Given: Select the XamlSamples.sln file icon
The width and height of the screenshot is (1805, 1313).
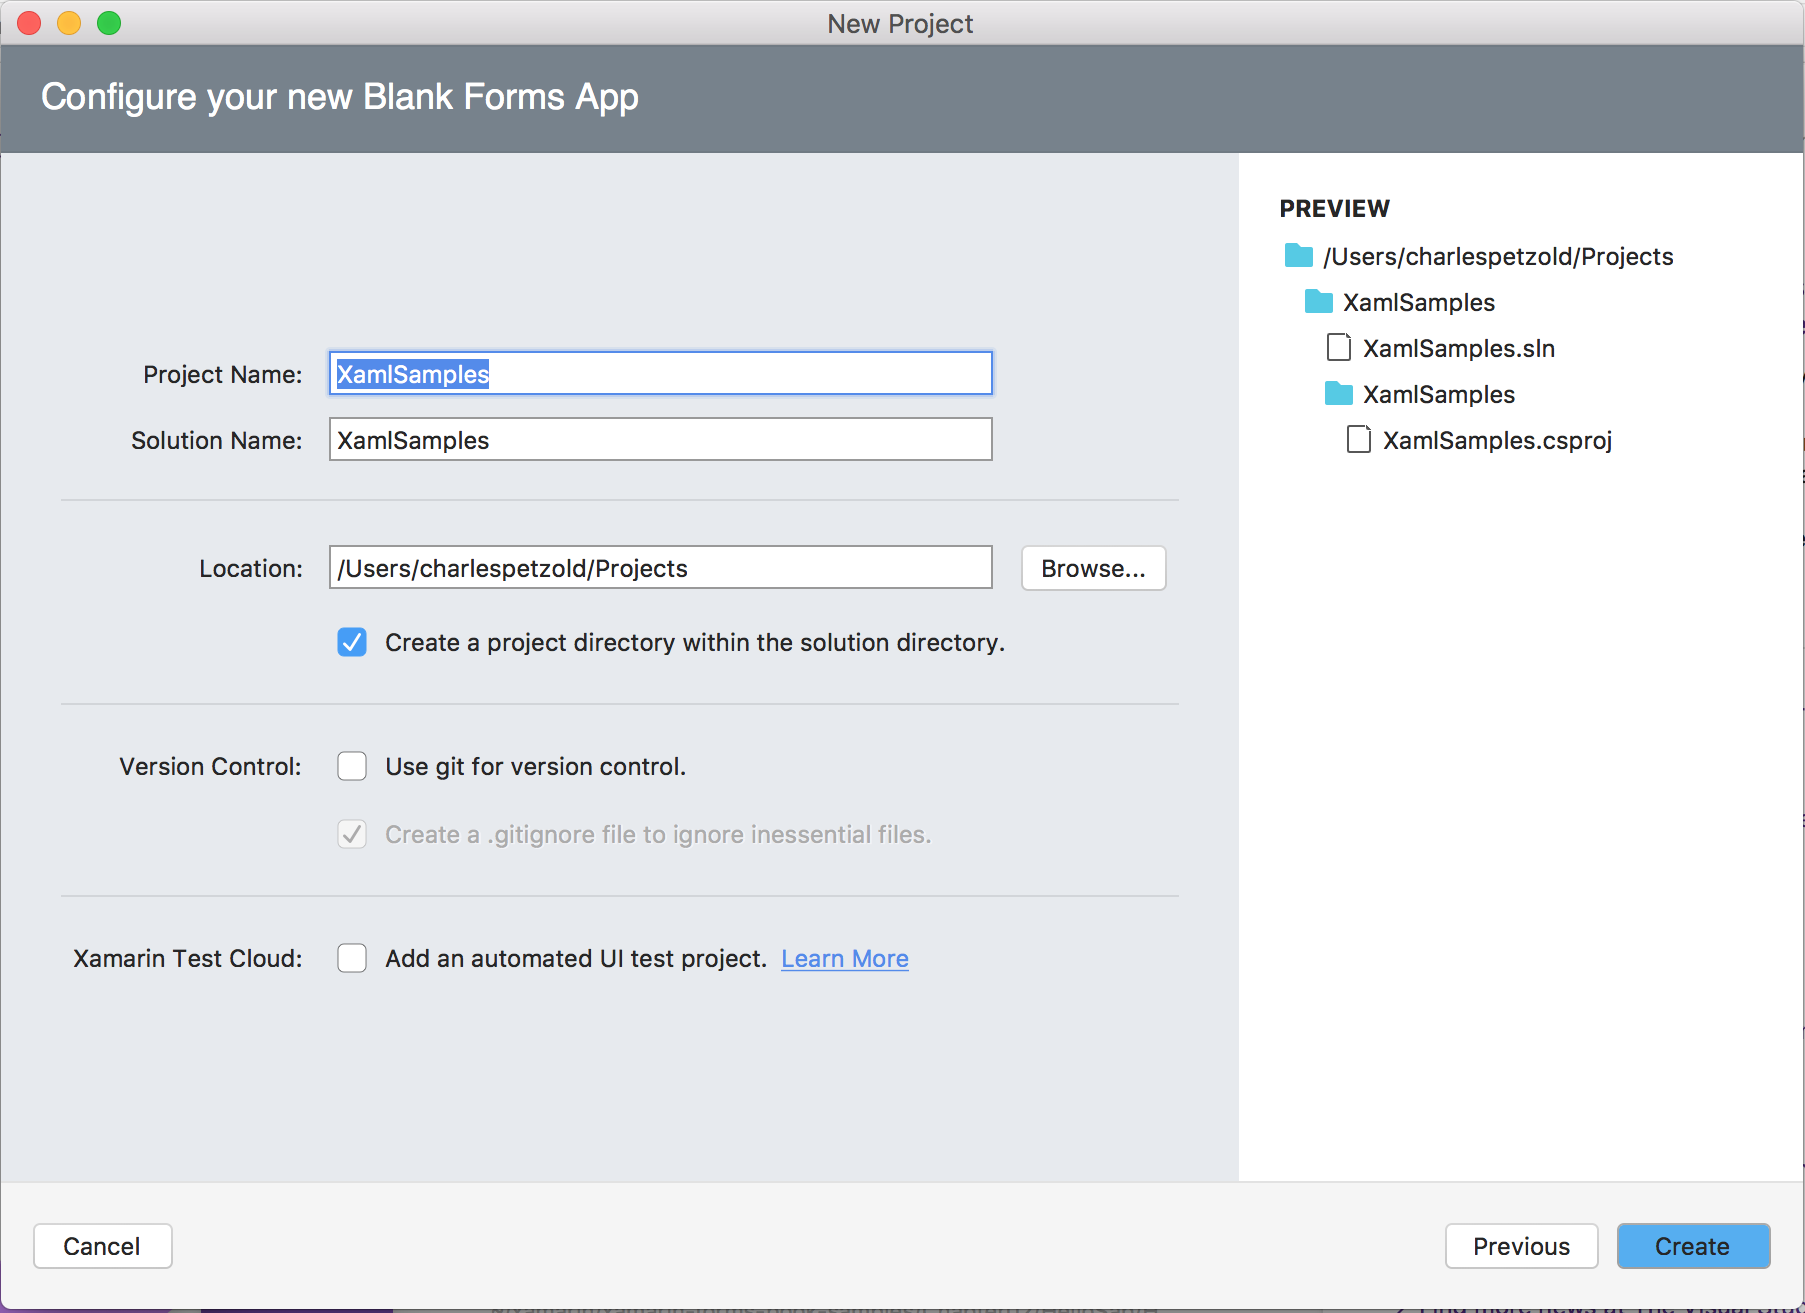Looking at the screenshot, I should coord(1337,348).
